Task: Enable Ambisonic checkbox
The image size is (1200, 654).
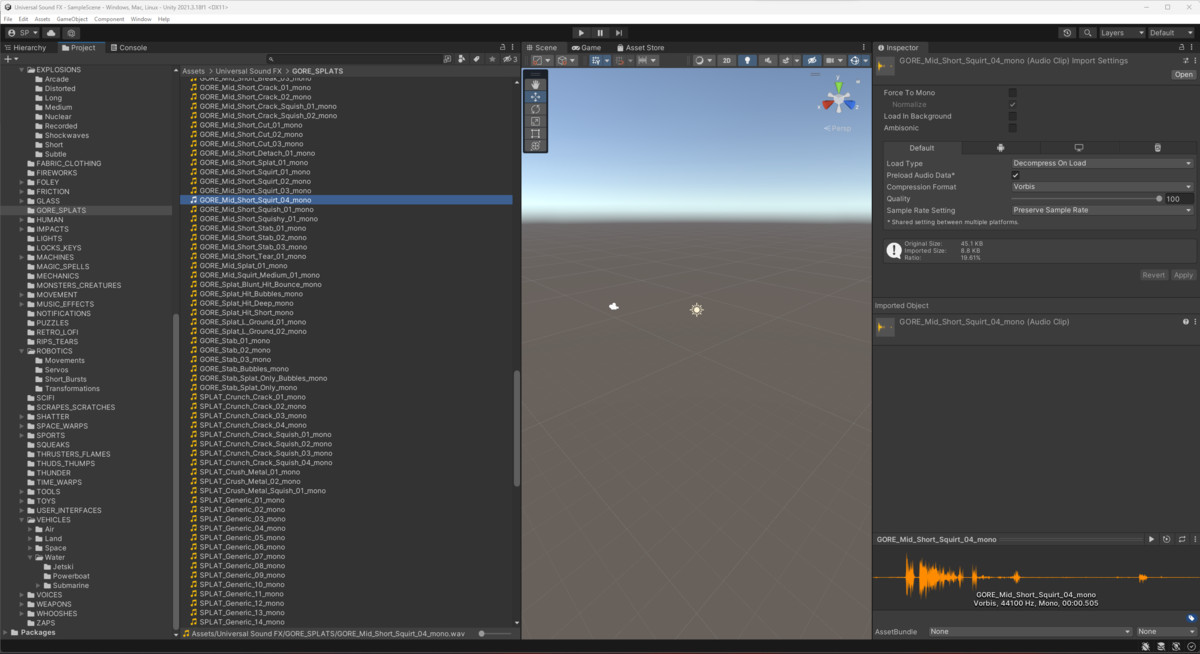Action: 1013,128
